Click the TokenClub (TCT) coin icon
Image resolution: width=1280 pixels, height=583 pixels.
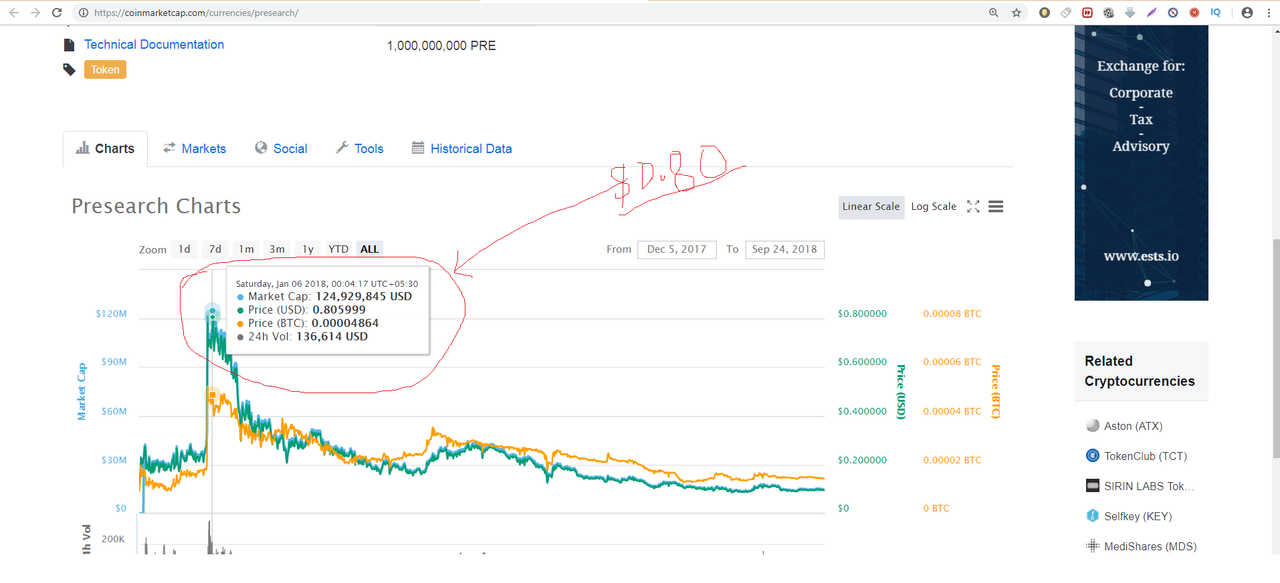click(x=1092, y=456)
